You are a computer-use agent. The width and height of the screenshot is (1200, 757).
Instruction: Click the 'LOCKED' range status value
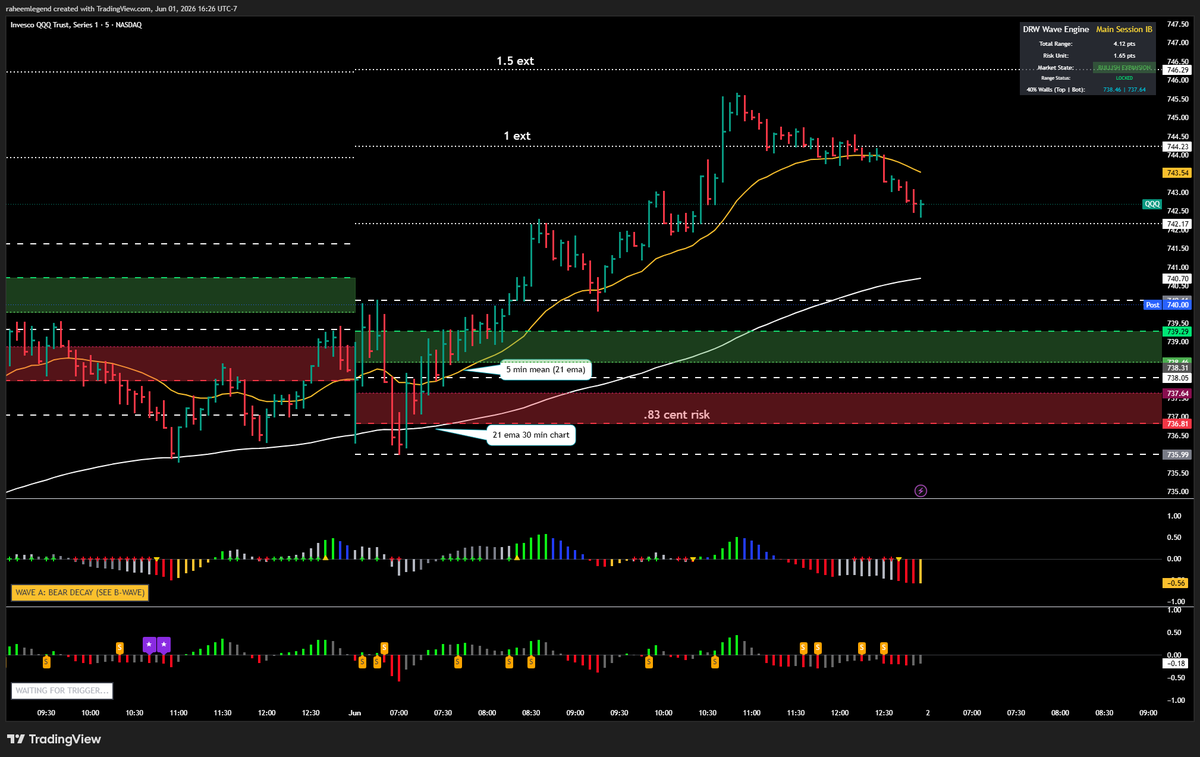click(1126, 78)
